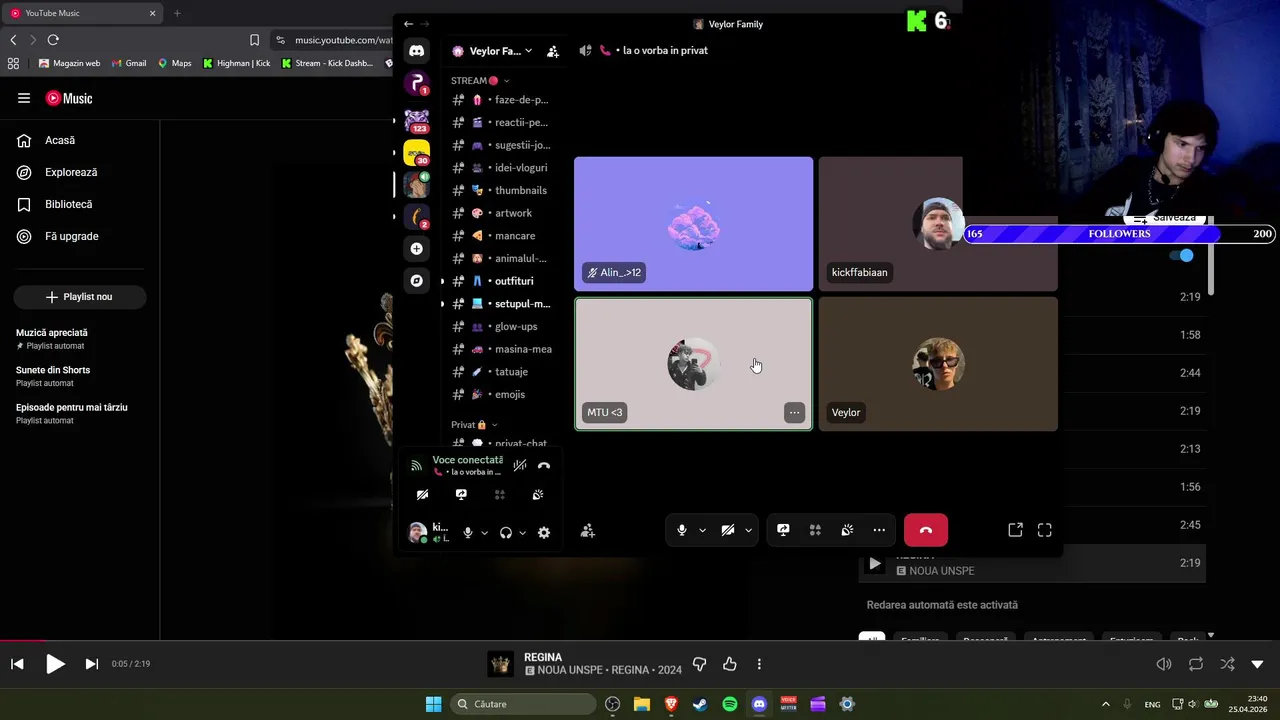Dislike the song REGINA
This screenshot has width=1280, height=720.
pos(700,664)
